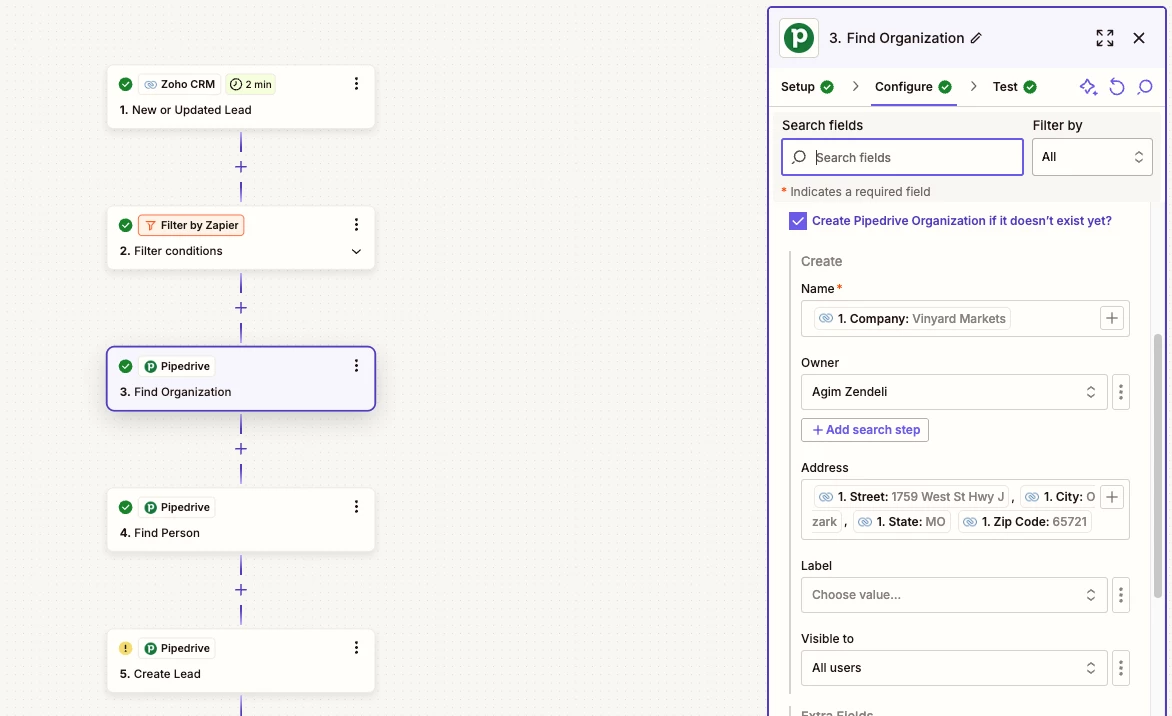This screenshot has height=716, width=1172.
Task: Open the three-dot menu on Create Lead step
Action: 357,647
